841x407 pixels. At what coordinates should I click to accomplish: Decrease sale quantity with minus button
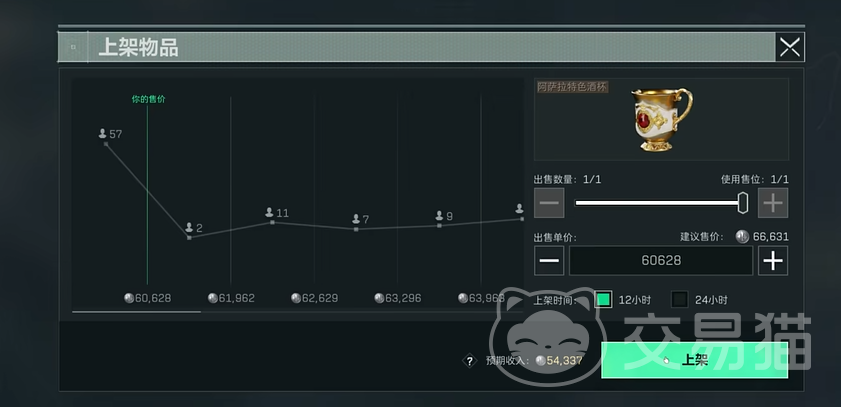549,203
